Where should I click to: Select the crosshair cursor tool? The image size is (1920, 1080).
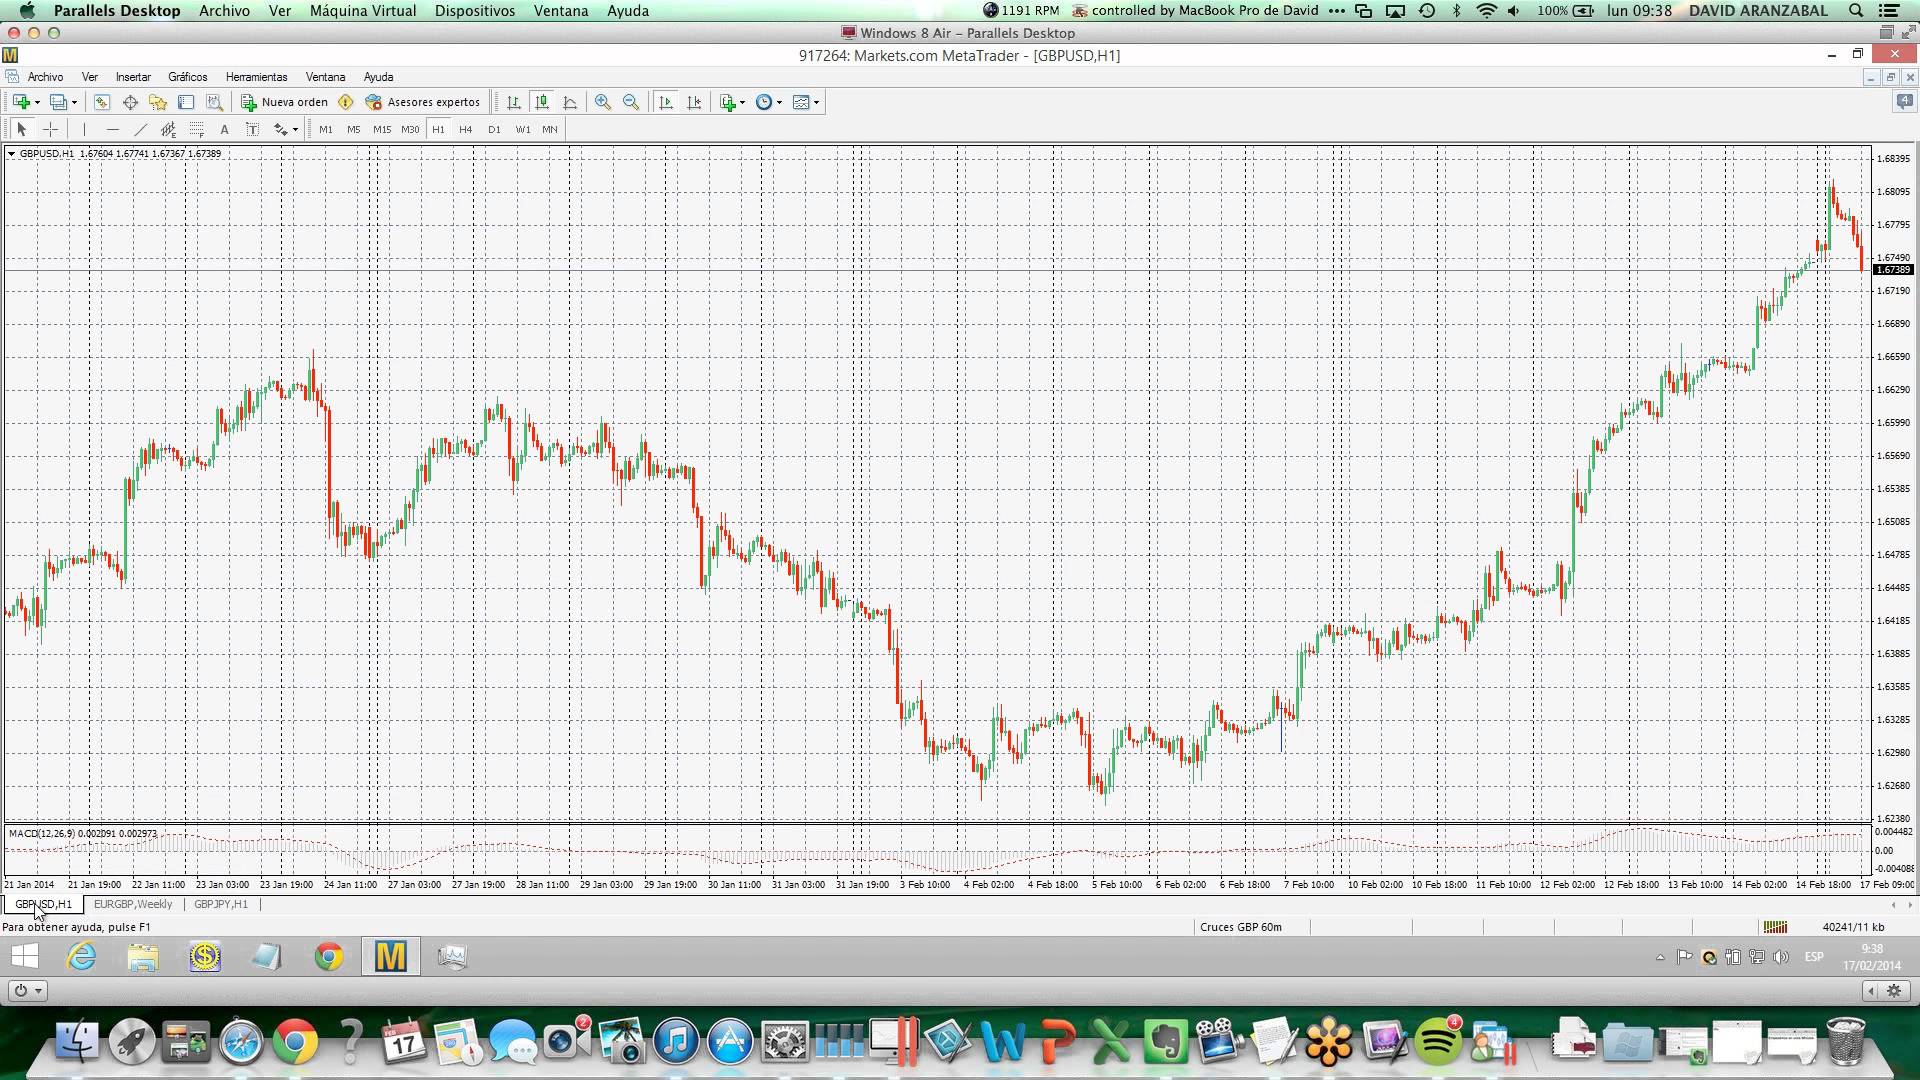(x=51, y=129)
